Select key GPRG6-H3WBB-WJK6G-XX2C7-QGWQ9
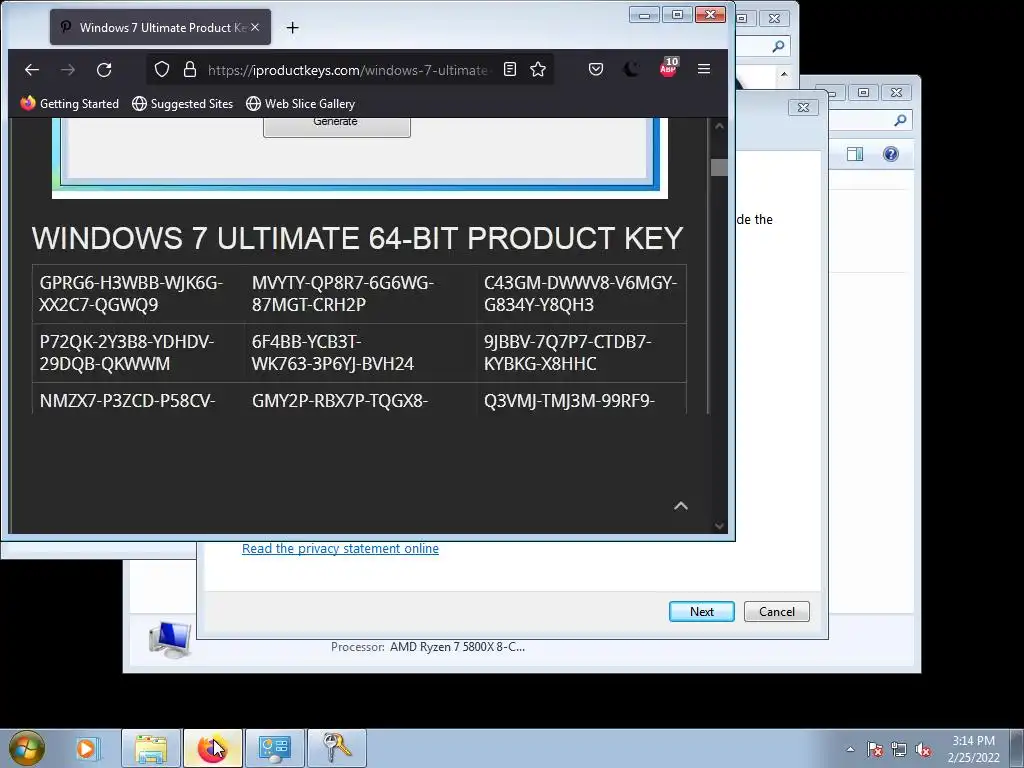The height and width of the screenshot is (768, 1024). (131, 294)
